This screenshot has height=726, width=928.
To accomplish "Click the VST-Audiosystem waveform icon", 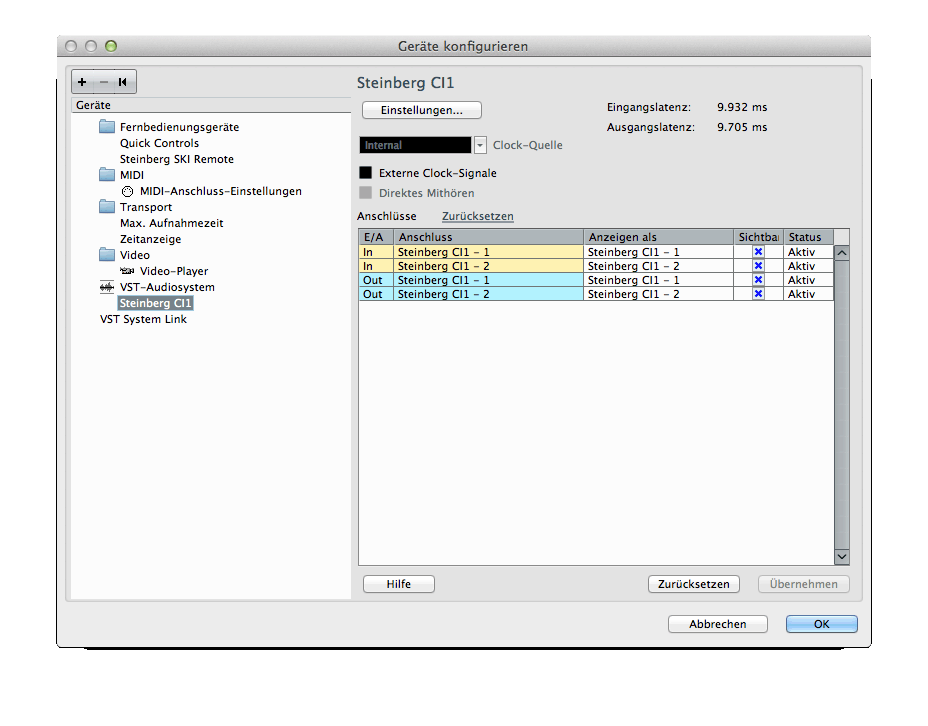I will click(x=107, y=287).
